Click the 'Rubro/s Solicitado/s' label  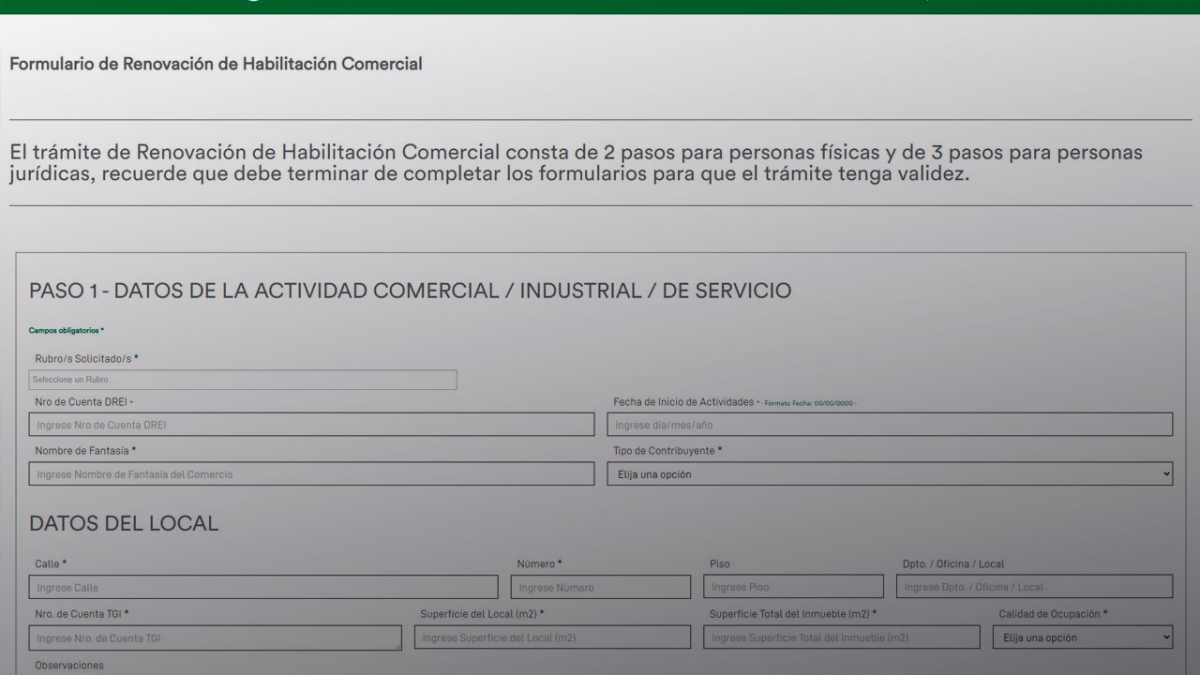pyautogui.click(x=87, y=358)
